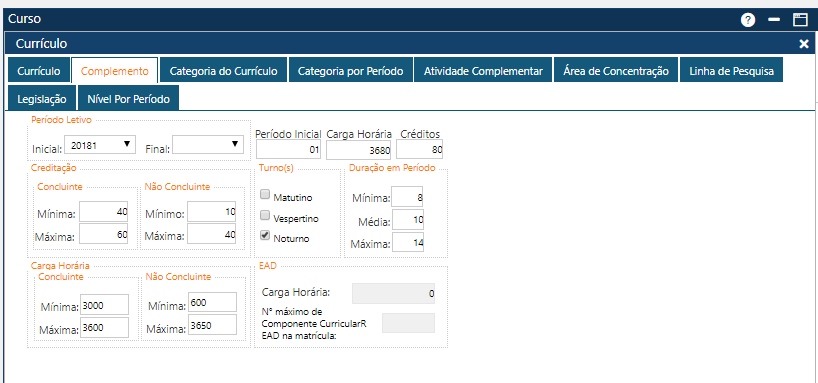Image resolution: width=818 pixels, height=383 pixels.
Task: Click the EAD Carga Horária field
Action: 393,293
